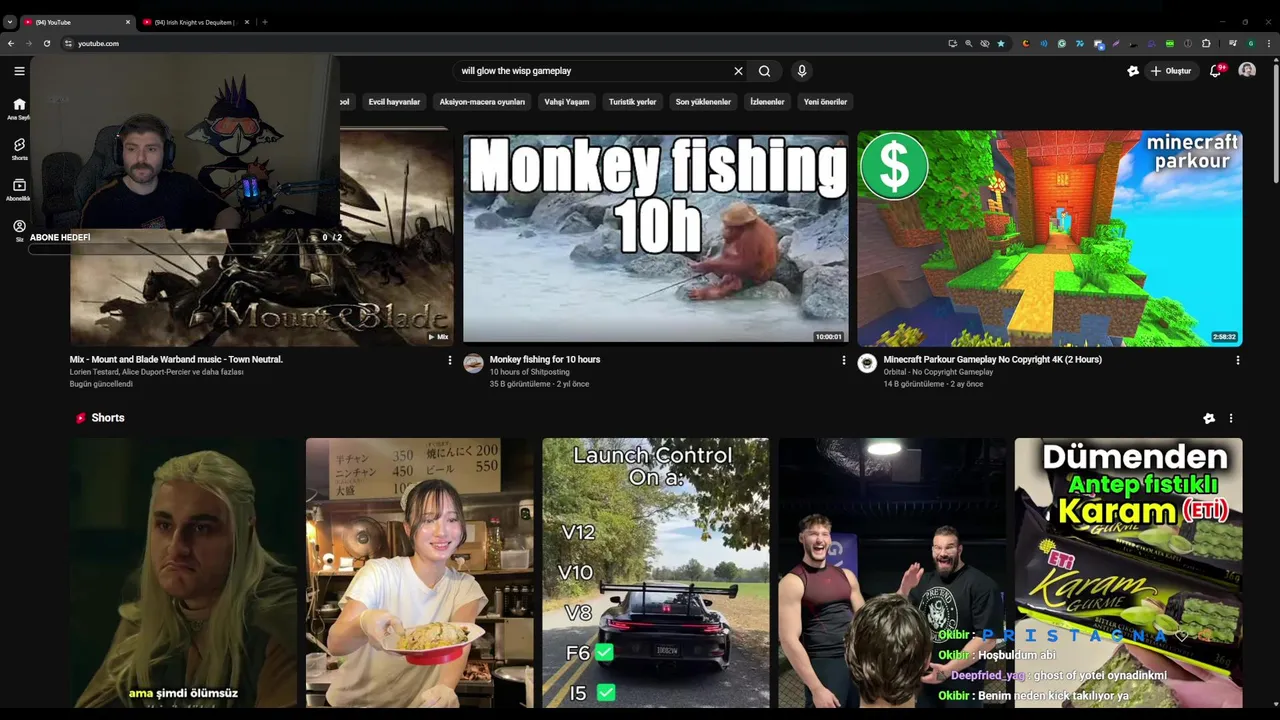
Task: Click title Minecraft Parkour Gameplay No Copyright
Action: pos(992,359)
